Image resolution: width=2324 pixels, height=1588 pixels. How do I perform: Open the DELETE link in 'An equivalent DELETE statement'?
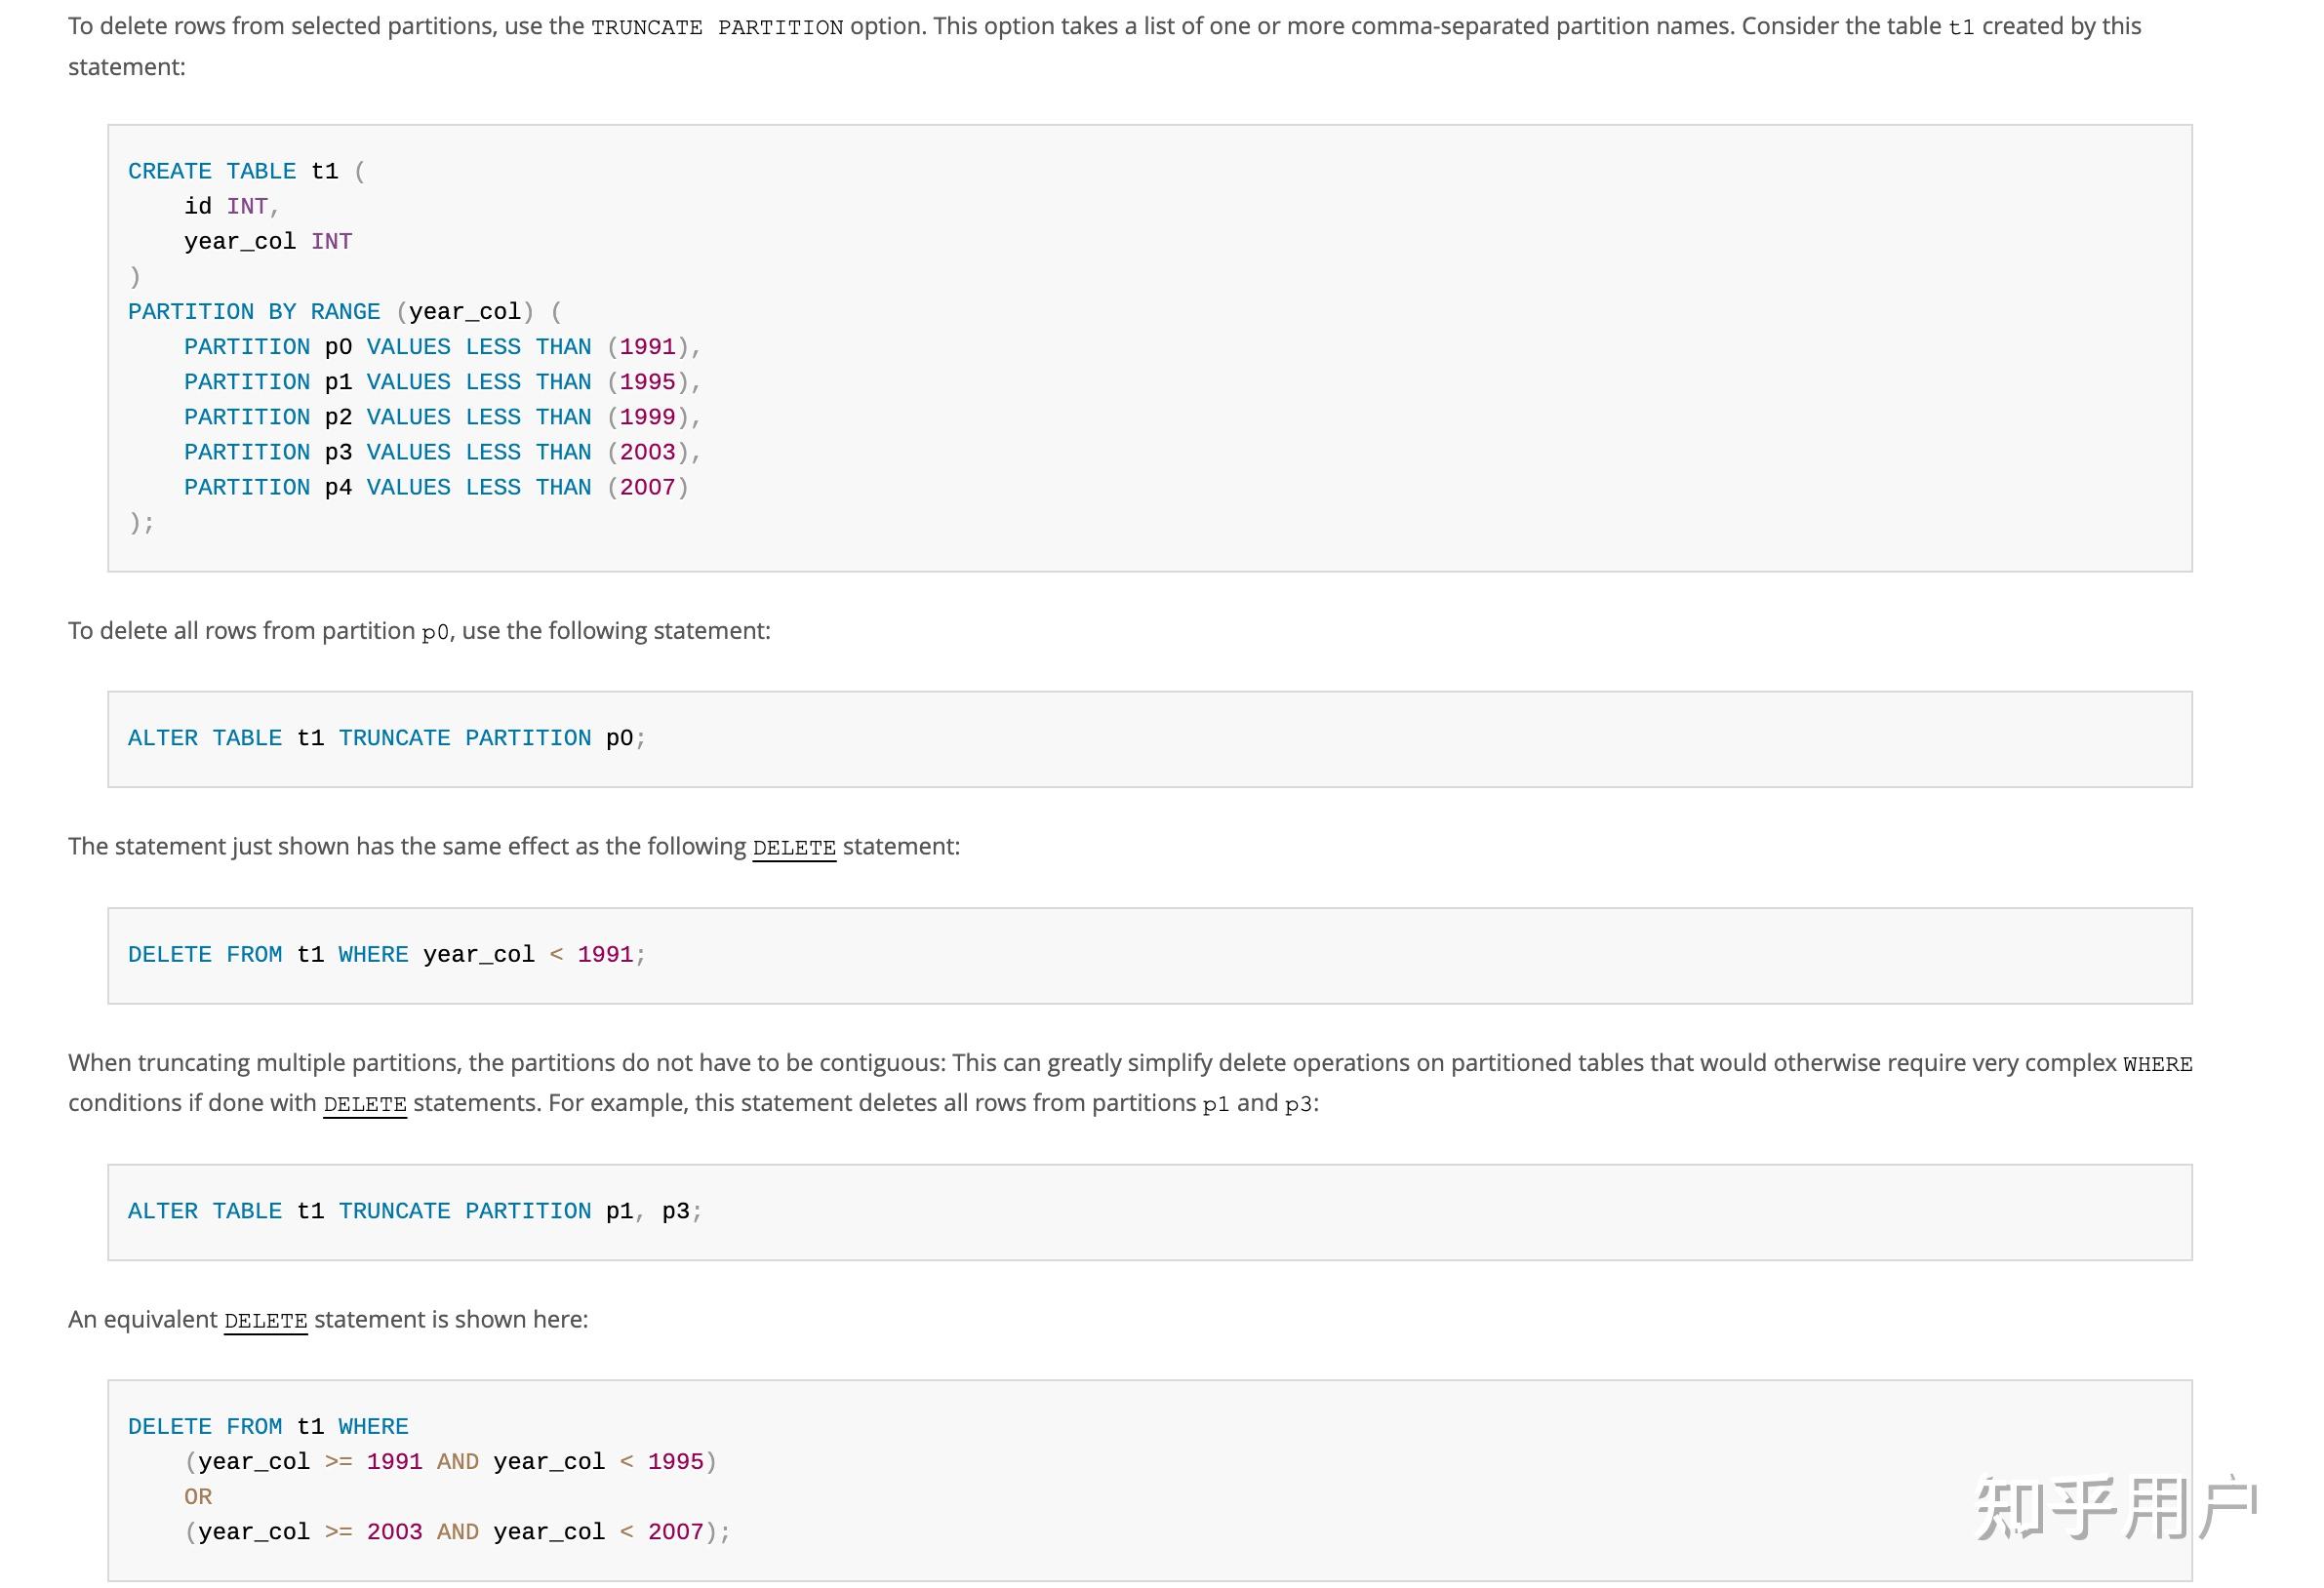(x=265, y=1321)
